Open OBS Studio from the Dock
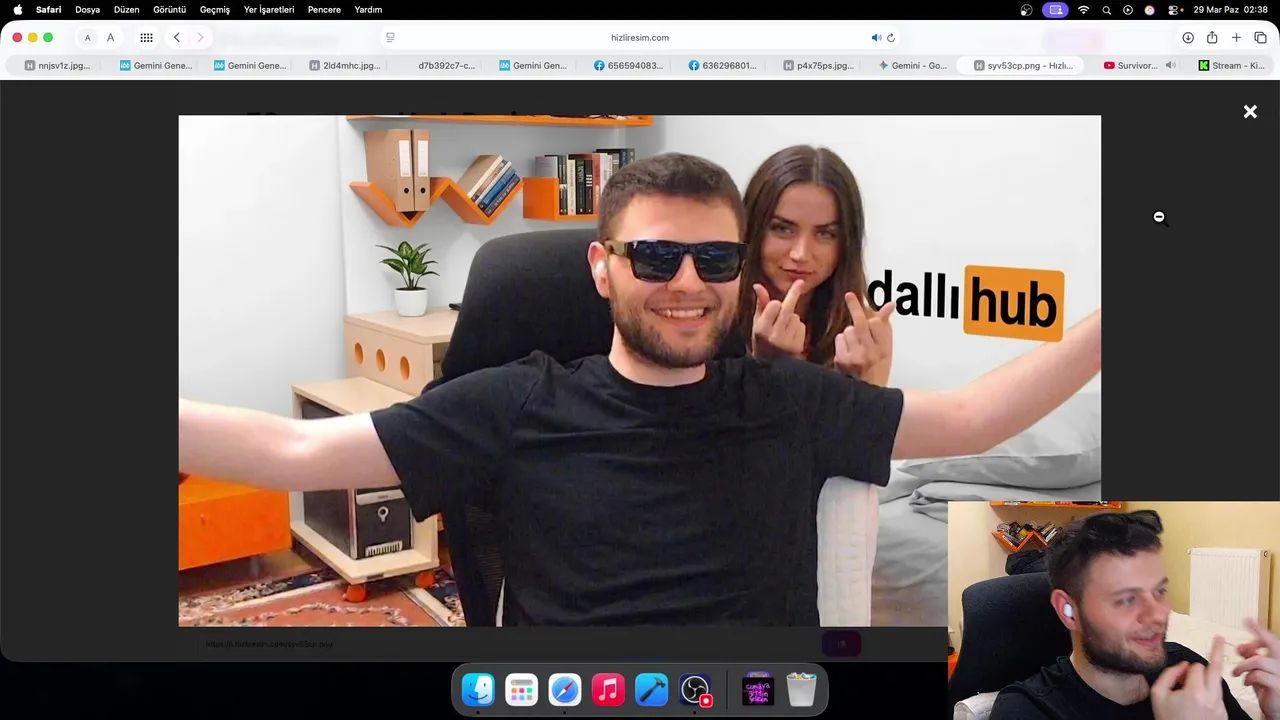The width and height of the screenshot is (1280, 720). pos(695,689)
